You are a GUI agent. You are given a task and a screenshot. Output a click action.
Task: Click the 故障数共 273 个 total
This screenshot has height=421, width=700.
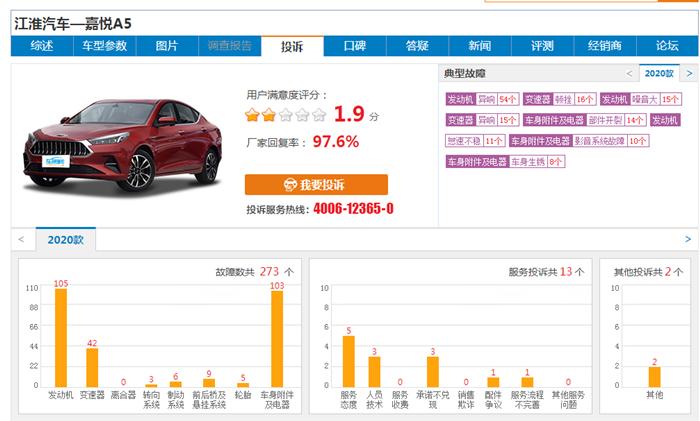click(x=254, y=272)
